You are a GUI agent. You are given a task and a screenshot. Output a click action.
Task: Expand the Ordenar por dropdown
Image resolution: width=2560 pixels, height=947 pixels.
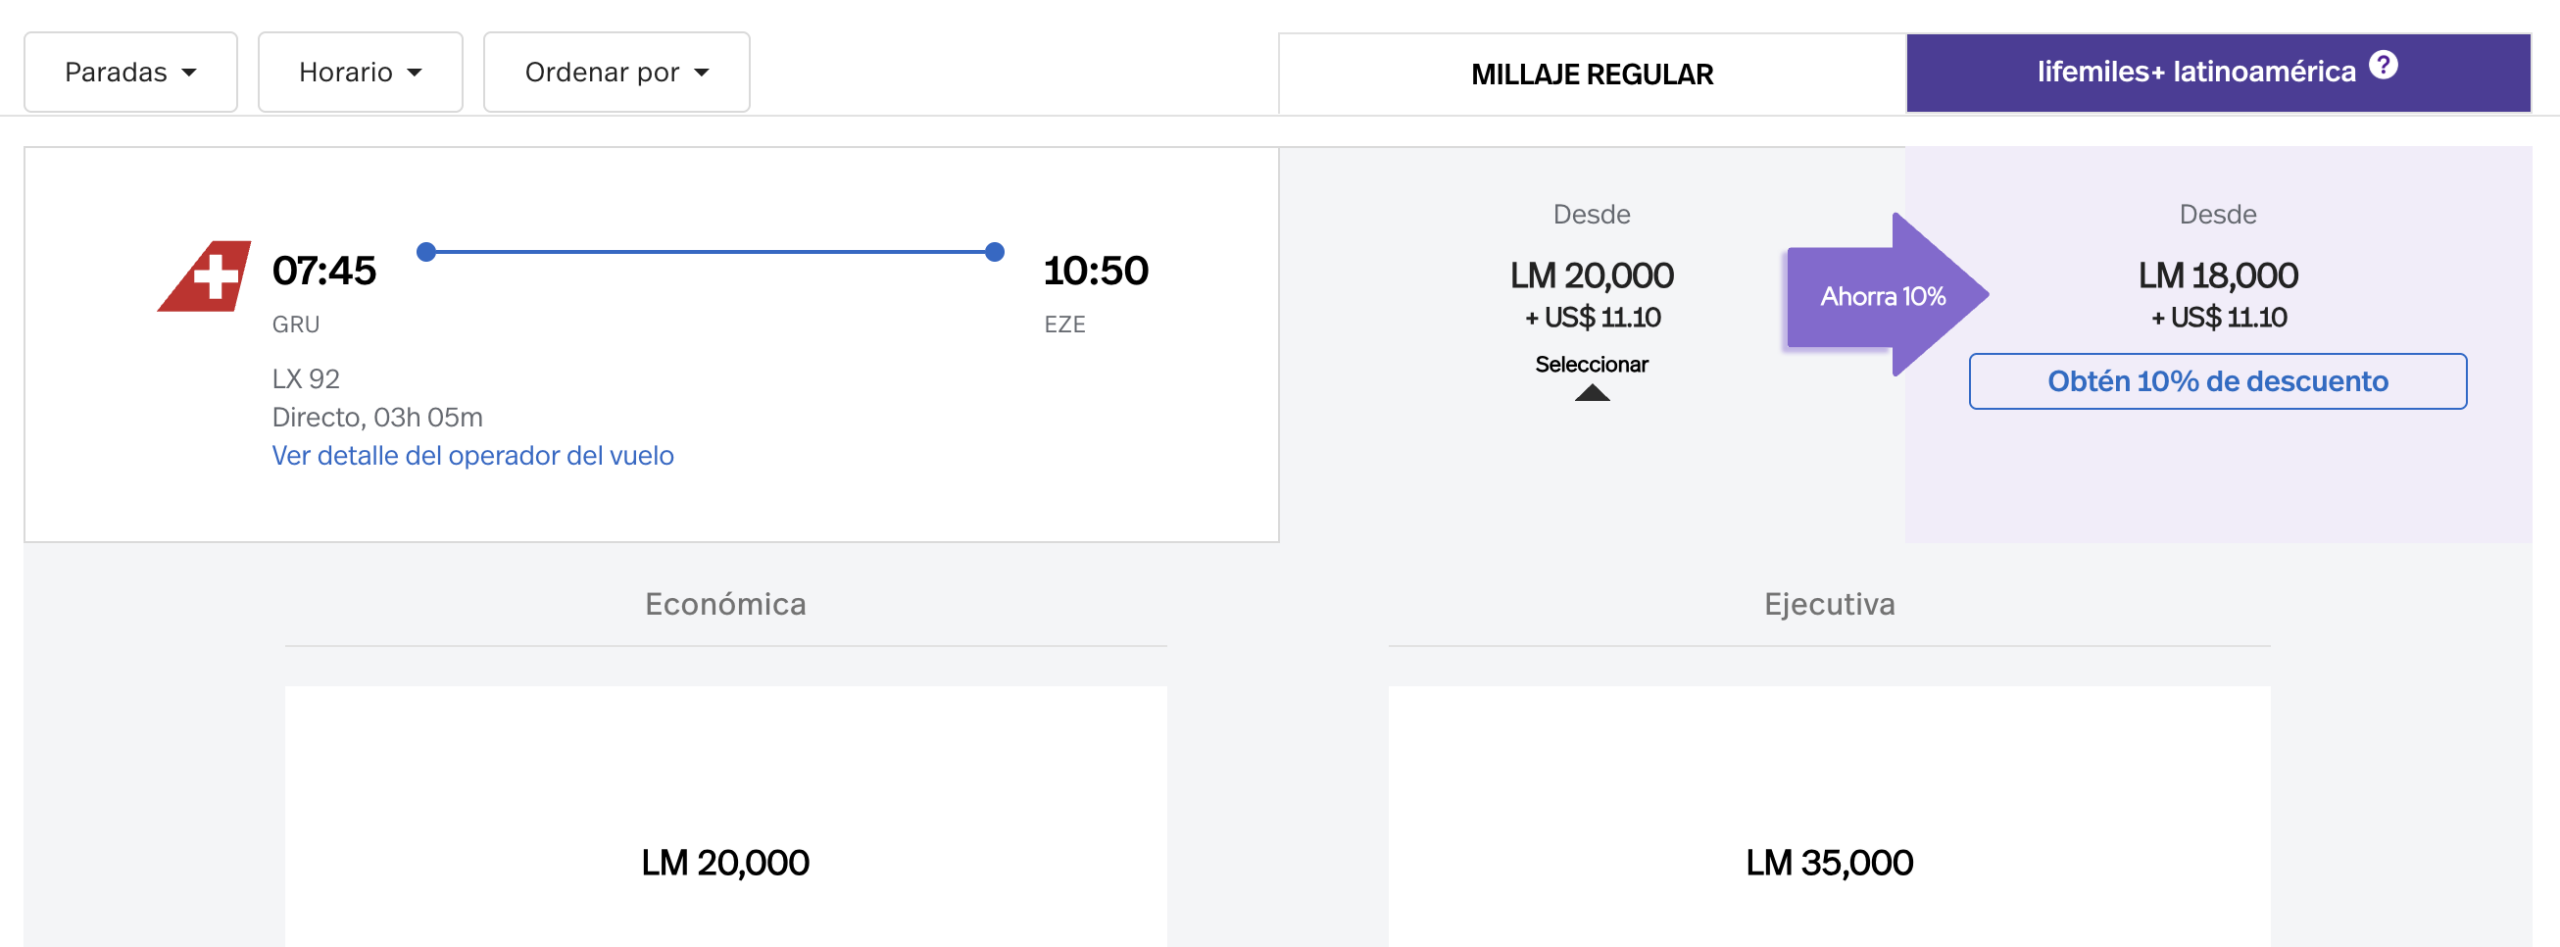(616, 72)
